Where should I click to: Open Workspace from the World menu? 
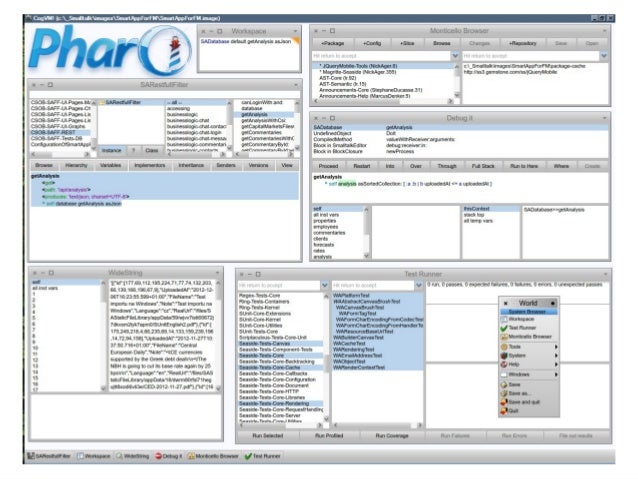point(521,319)
